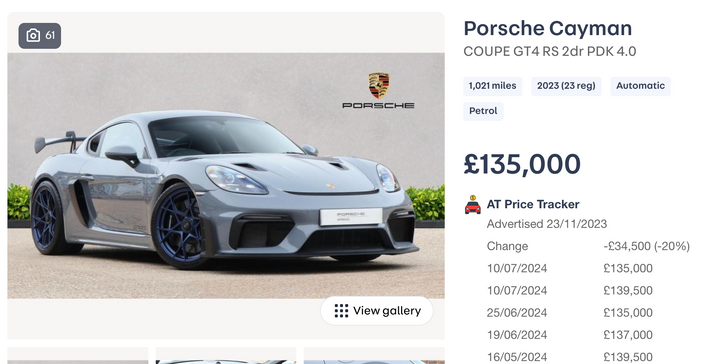Open the View gallery button
Viewport: 720px width, 364px height.
377,311
